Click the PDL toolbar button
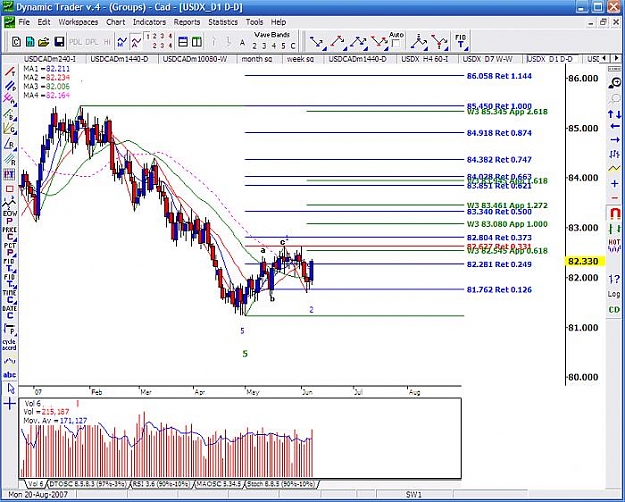625x502 pixels. click(x=75, y=41)
